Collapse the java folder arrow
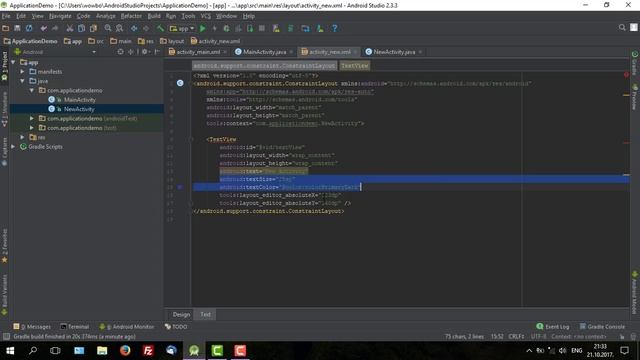 tap(22, 81)
